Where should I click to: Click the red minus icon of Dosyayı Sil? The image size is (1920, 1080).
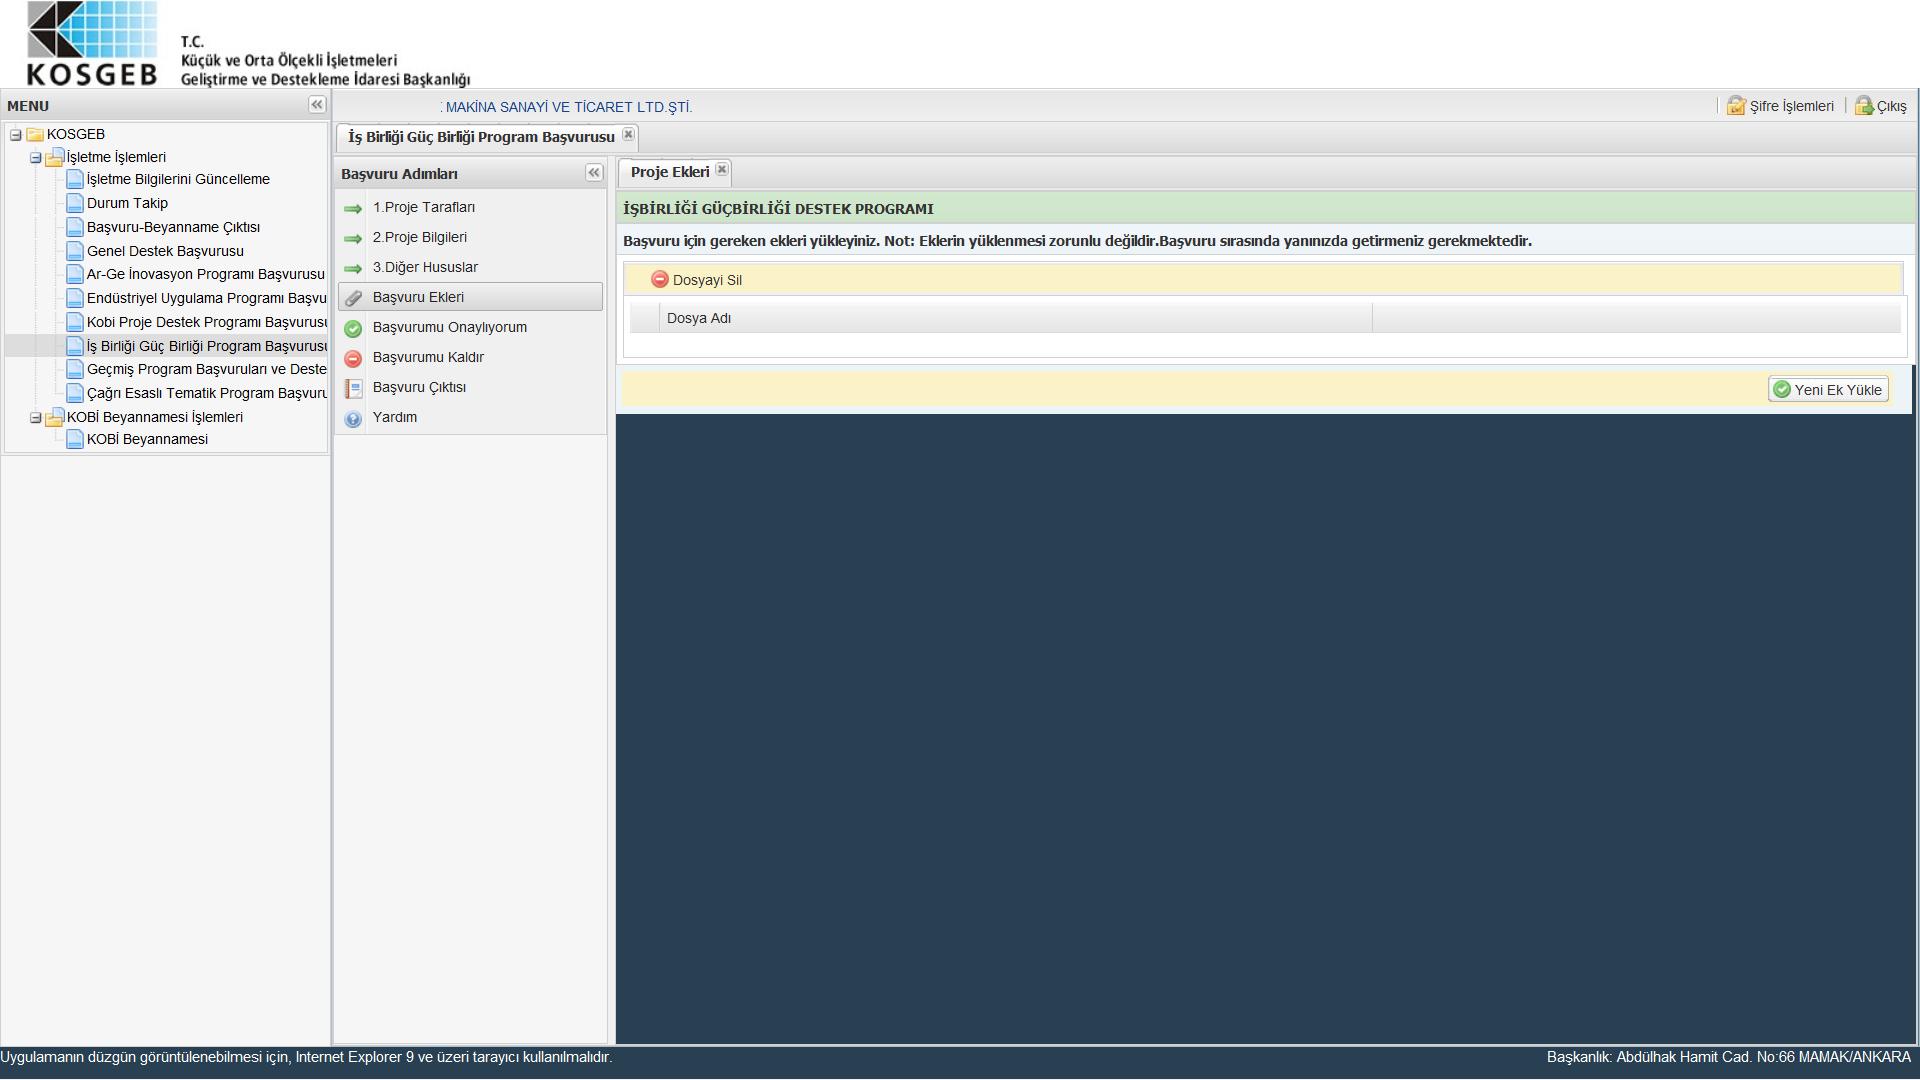click(x=659, y=279)
